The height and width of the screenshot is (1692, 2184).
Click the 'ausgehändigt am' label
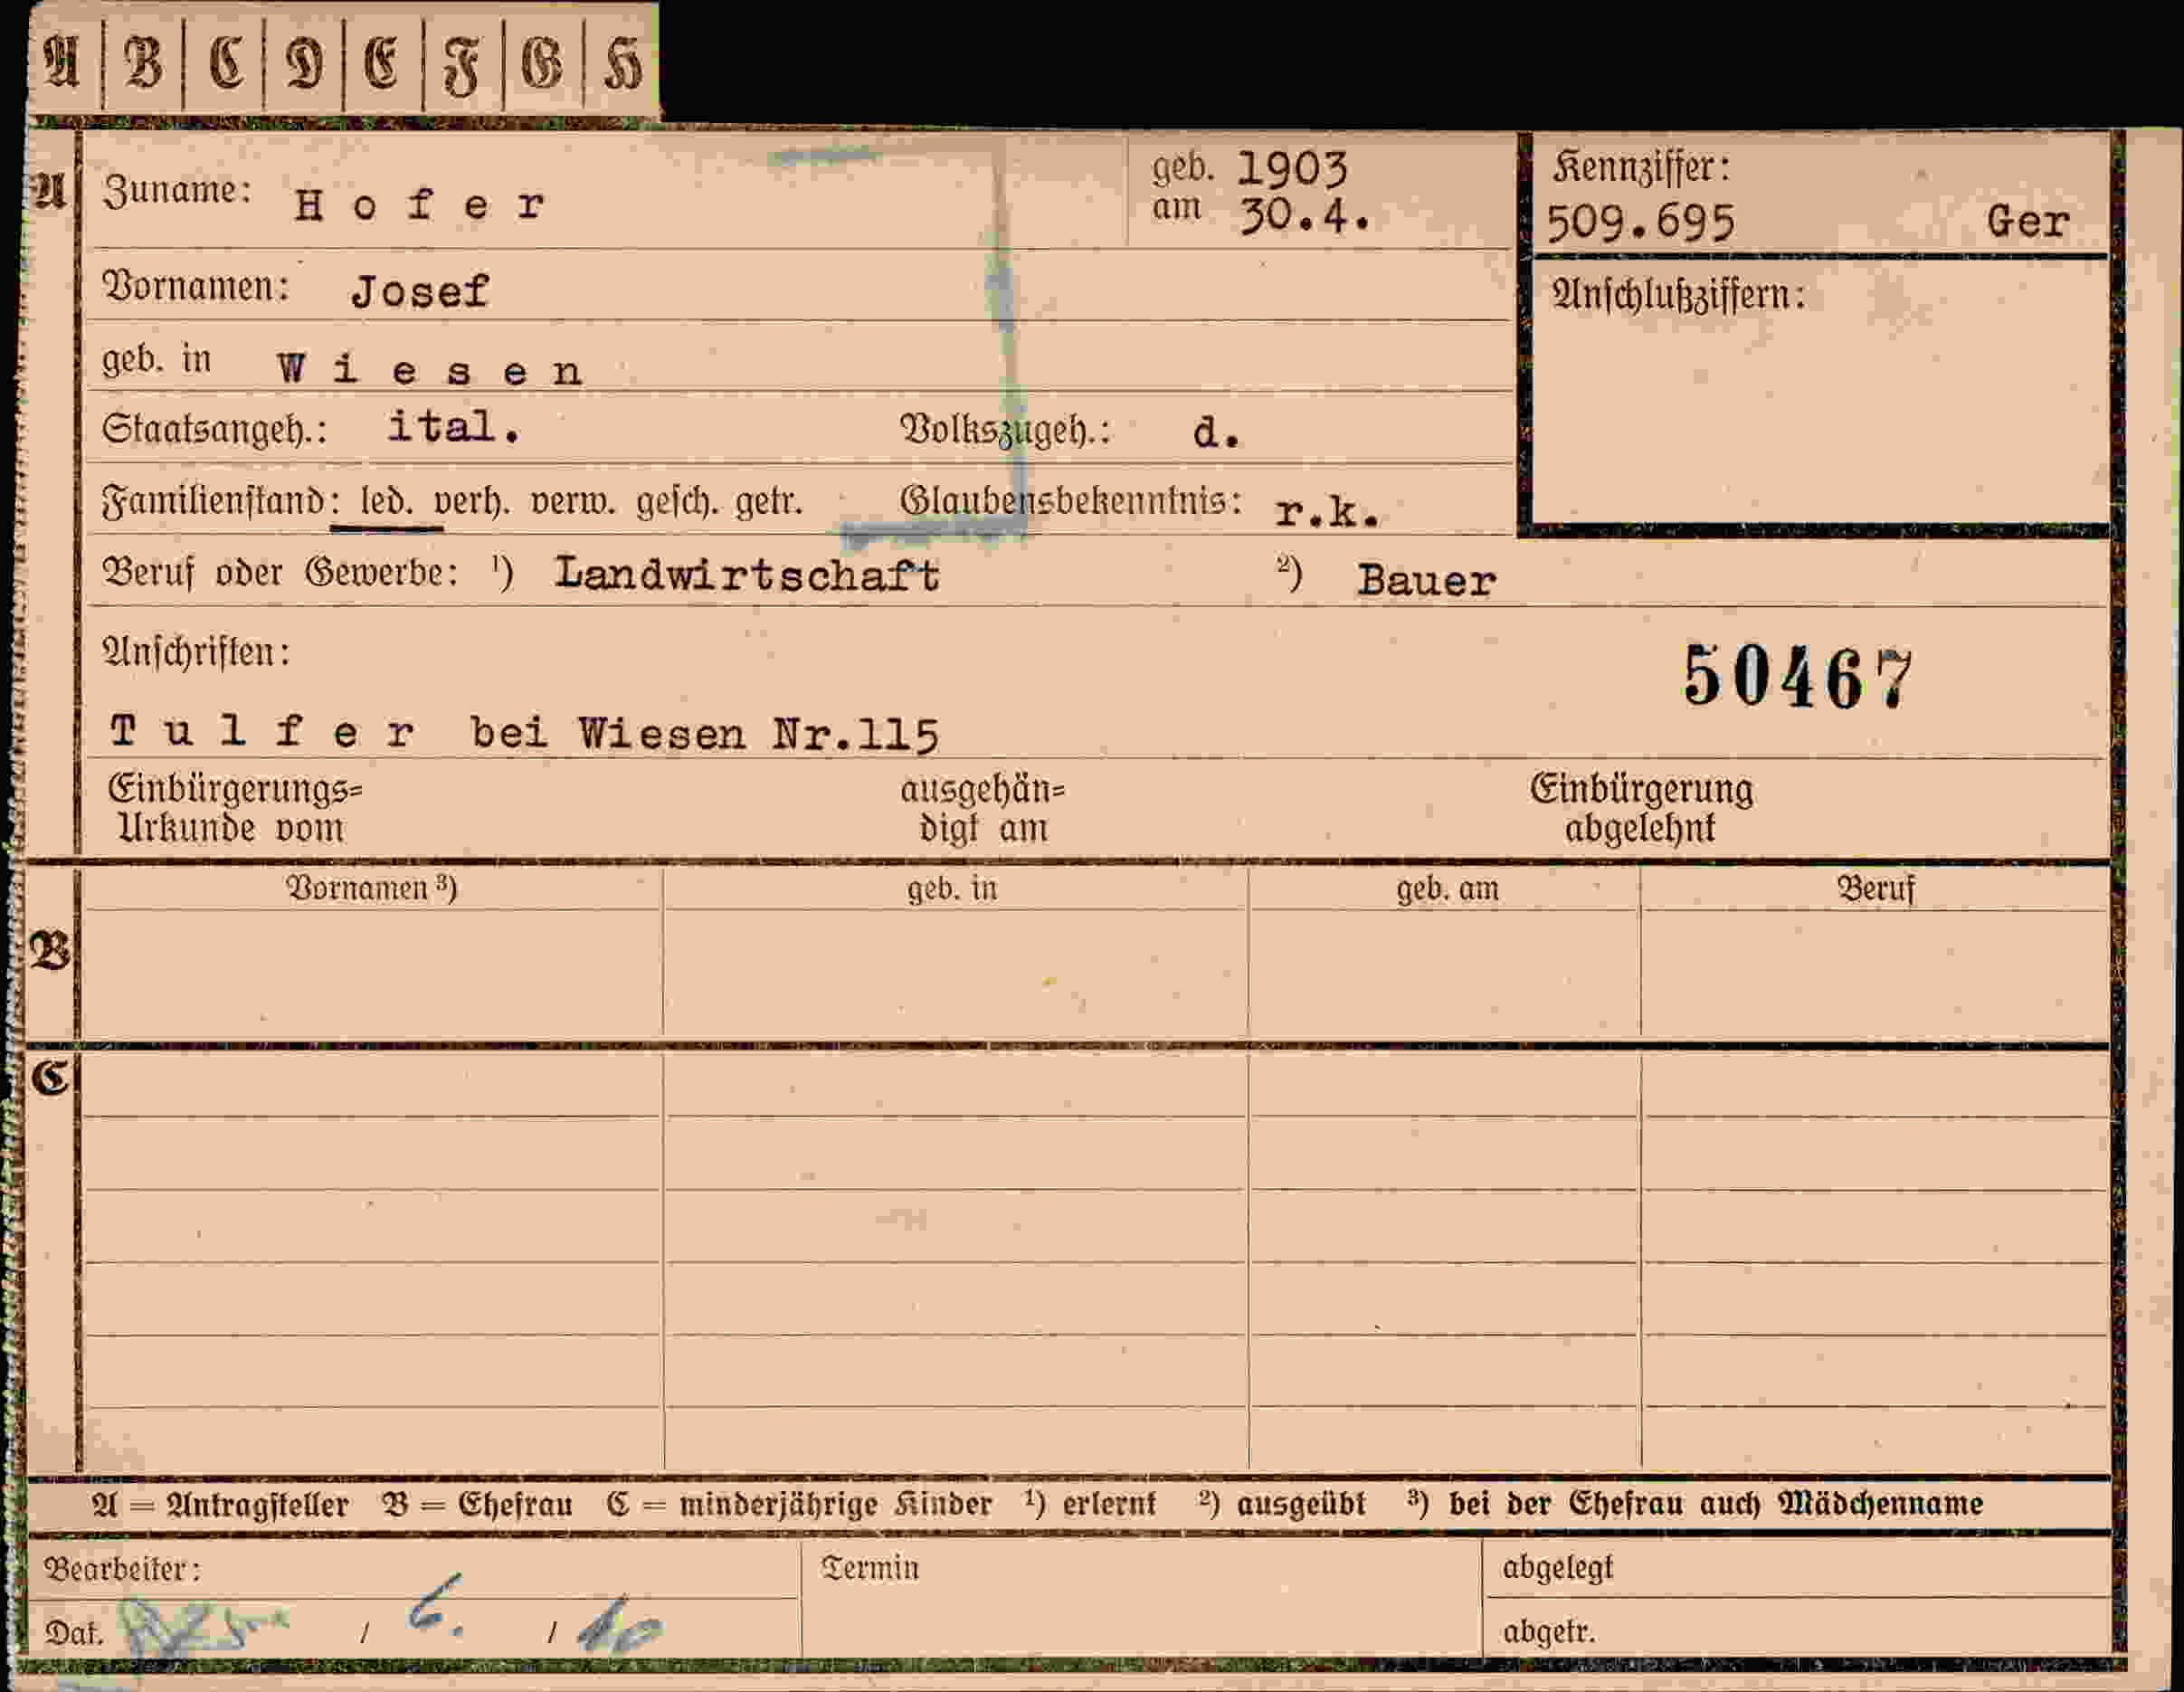983,808
